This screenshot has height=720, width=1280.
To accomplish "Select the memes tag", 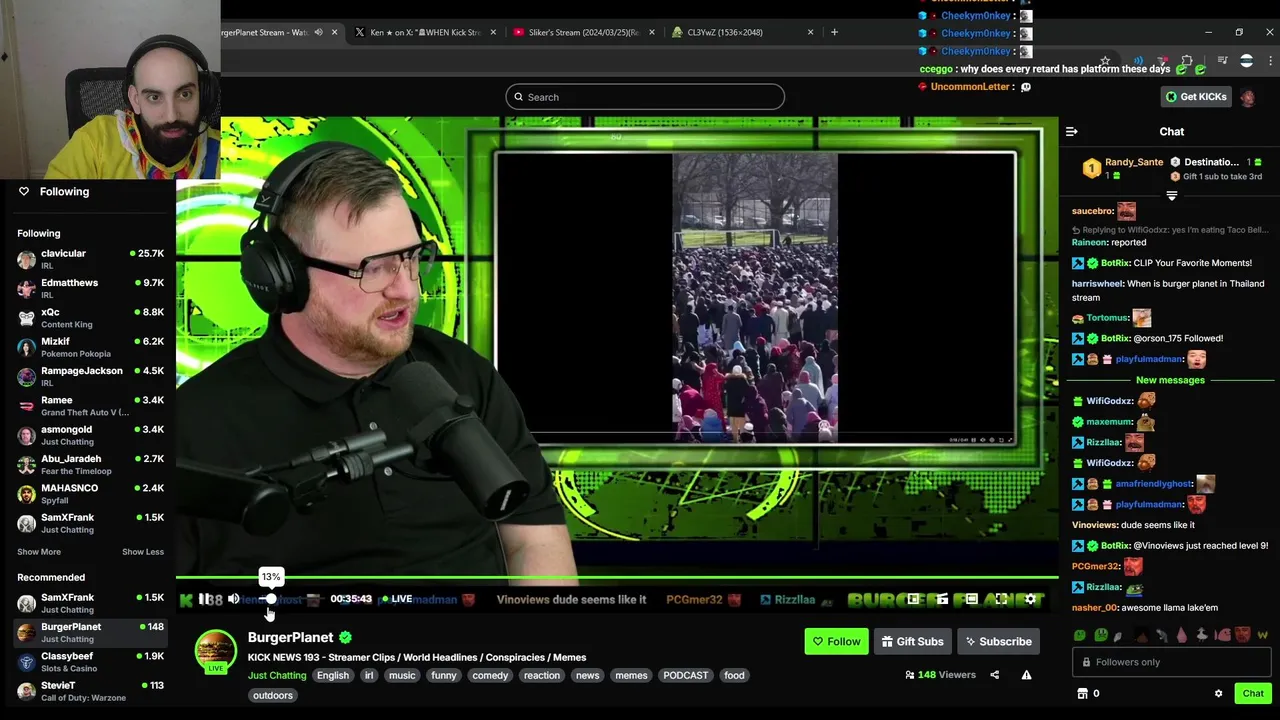I will [x=631, y=675].
